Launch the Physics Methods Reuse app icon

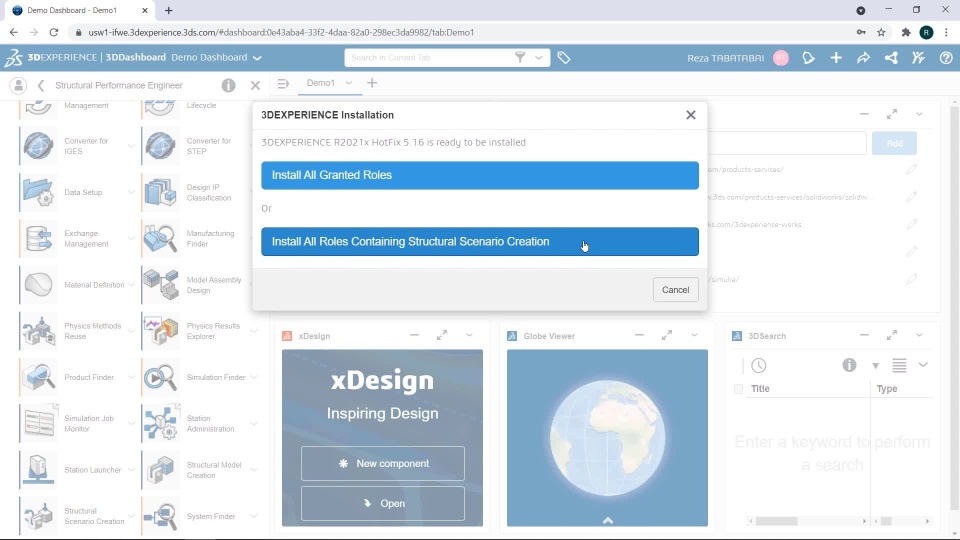[x=39, y=331]
